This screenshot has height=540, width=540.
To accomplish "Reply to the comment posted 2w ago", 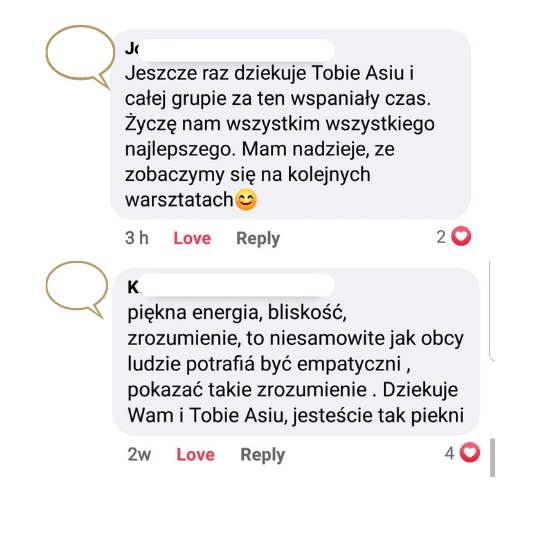I will (x=262, y=455).
